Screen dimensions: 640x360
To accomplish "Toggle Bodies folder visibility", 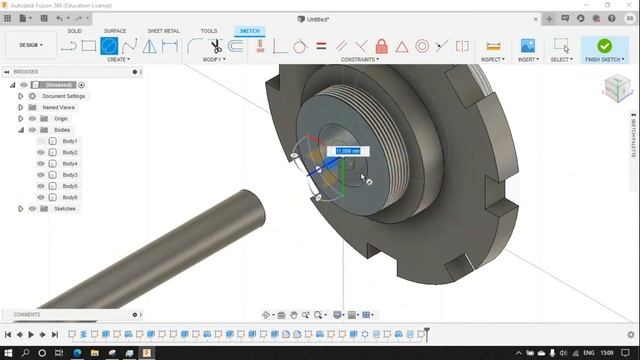I will [x=32, y=130].
